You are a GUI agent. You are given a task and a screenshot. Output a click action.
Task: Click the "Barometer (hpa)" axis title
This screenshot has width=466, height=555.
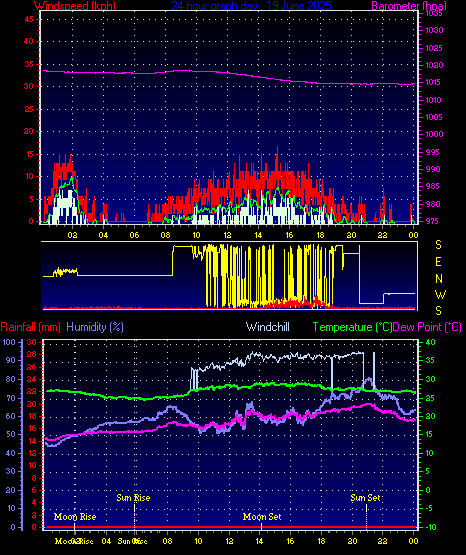pyautogui.click(x=409, y=5)
